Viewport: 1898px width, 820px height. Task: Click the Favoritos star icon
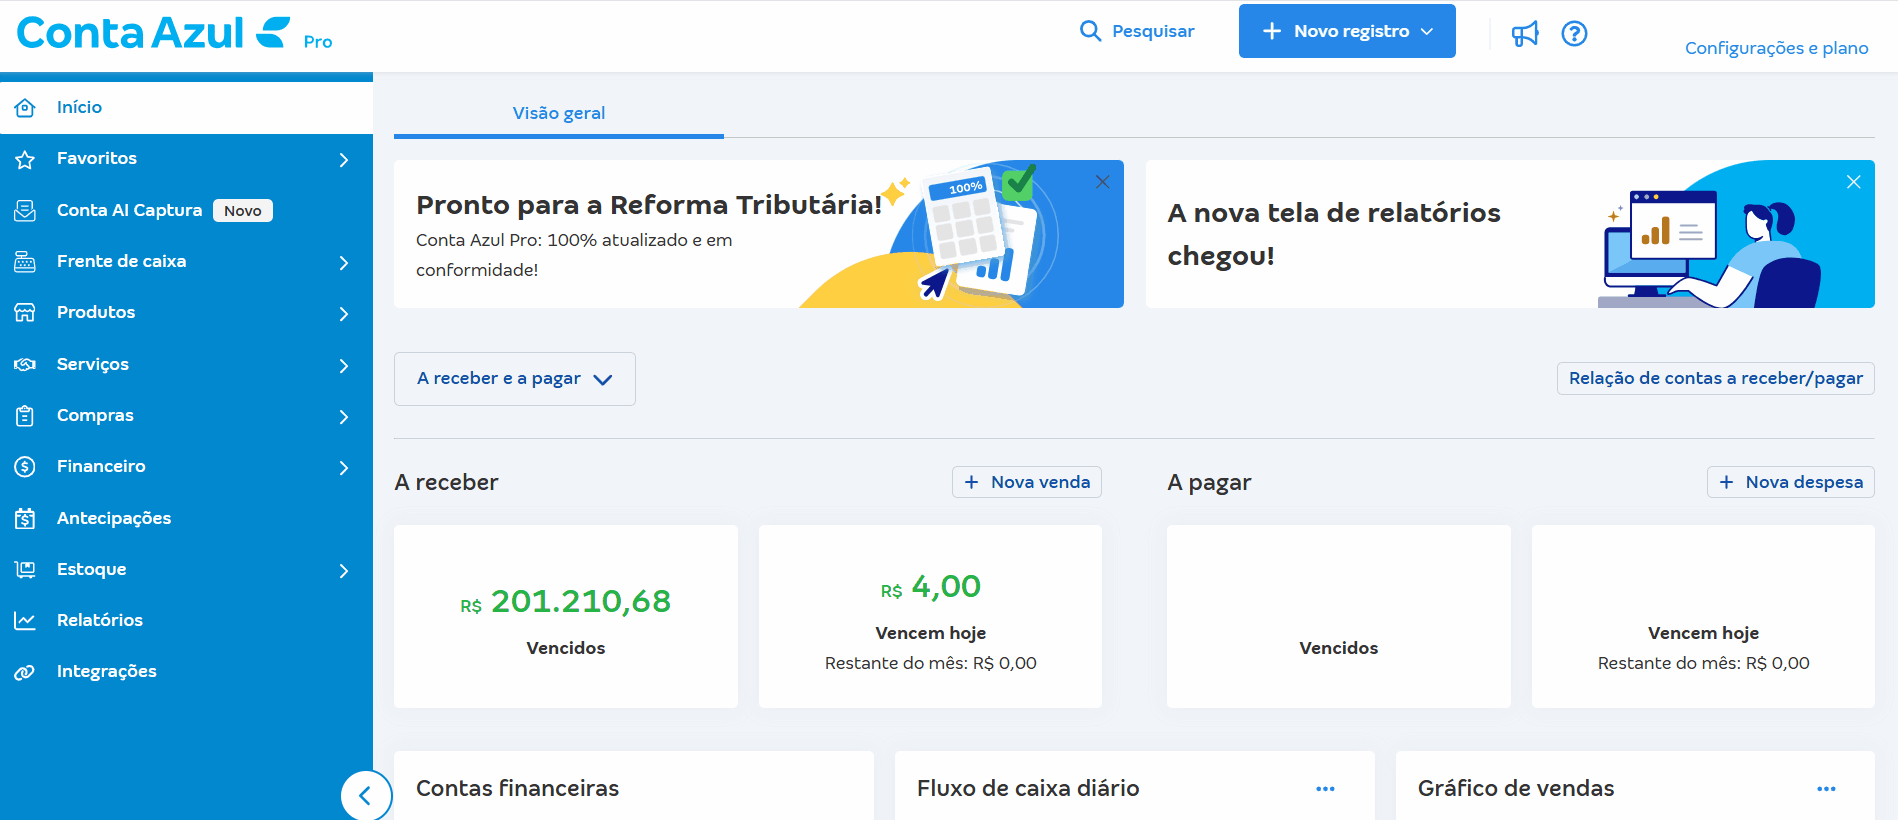click(25, 159)
